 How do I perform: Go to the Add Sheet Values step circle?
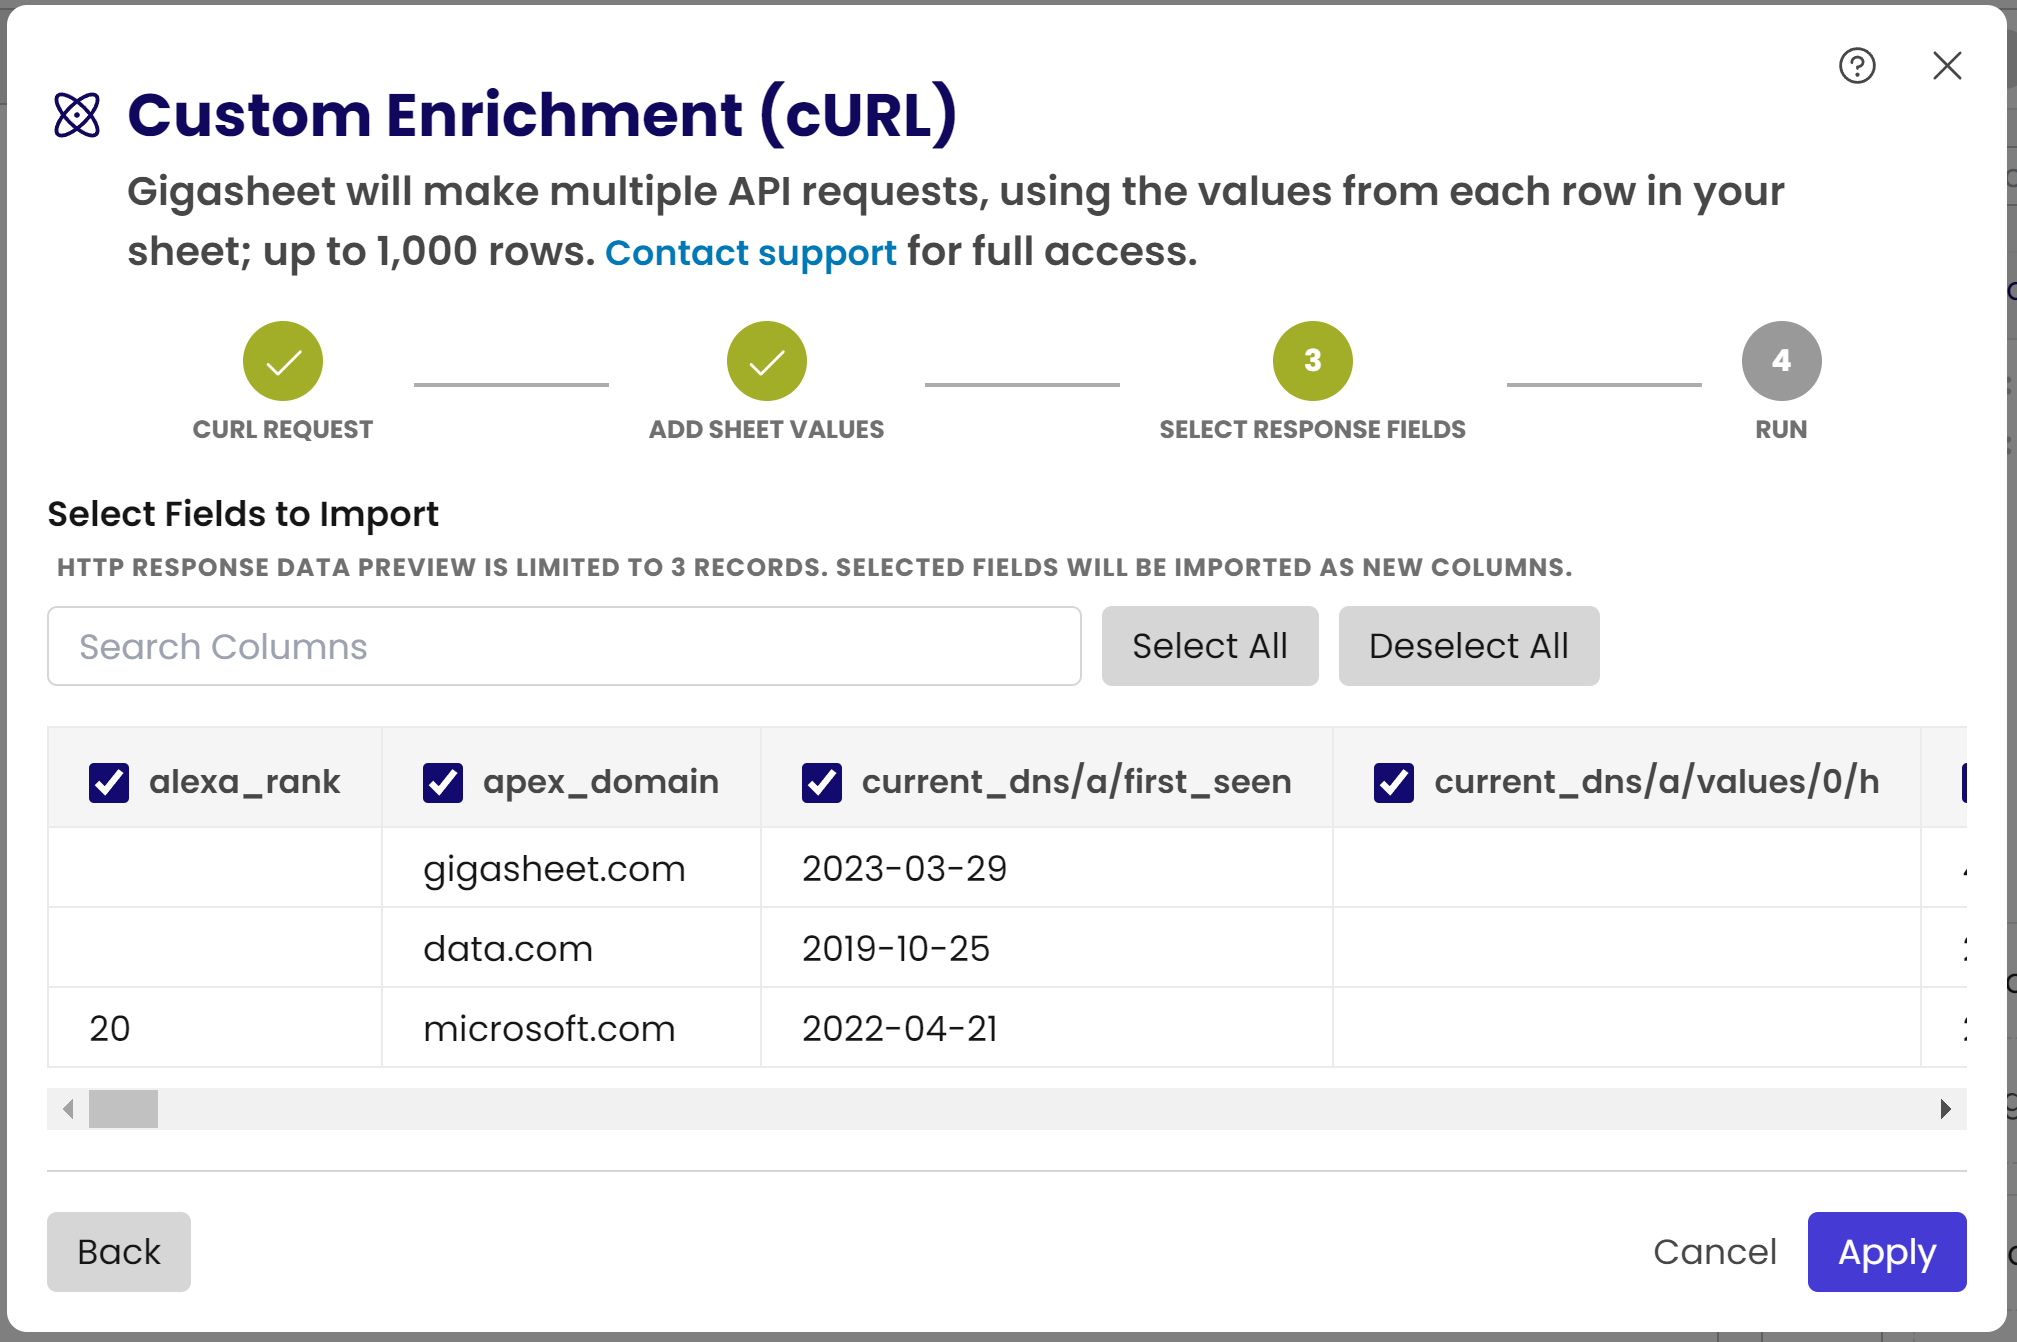pyautogui.click(x=766, y=361)
